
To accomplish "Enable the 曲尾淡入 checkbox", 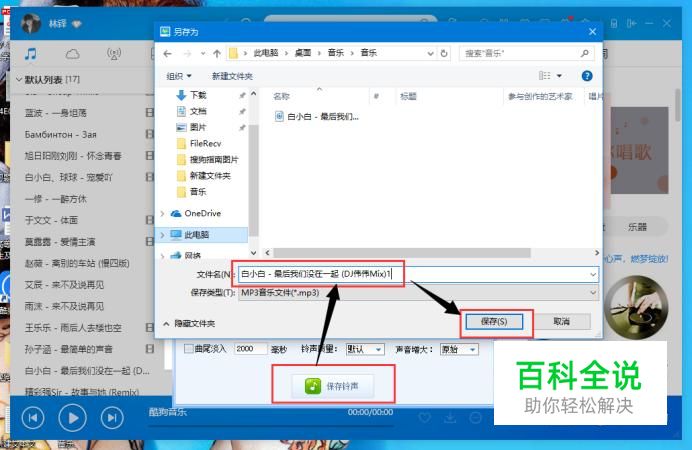I will [x=188, y=349].
